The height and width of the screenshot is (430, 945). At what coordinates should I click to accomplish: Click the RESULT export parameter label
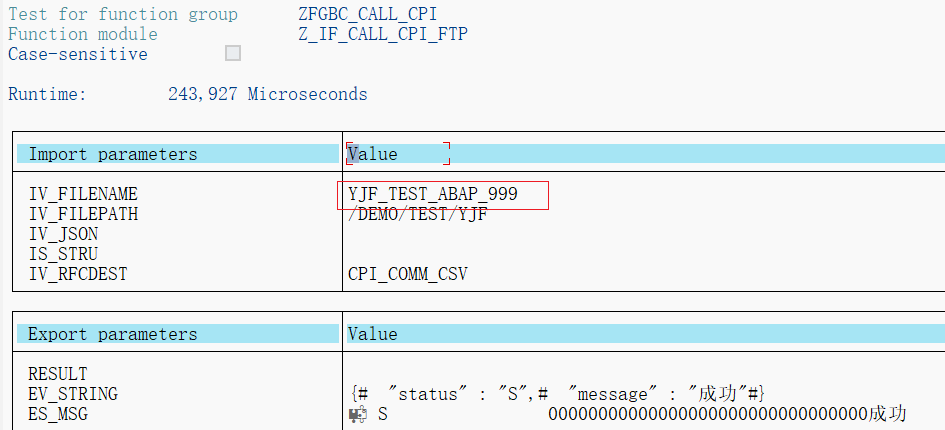pyautogui.click(x=58, y=374)
